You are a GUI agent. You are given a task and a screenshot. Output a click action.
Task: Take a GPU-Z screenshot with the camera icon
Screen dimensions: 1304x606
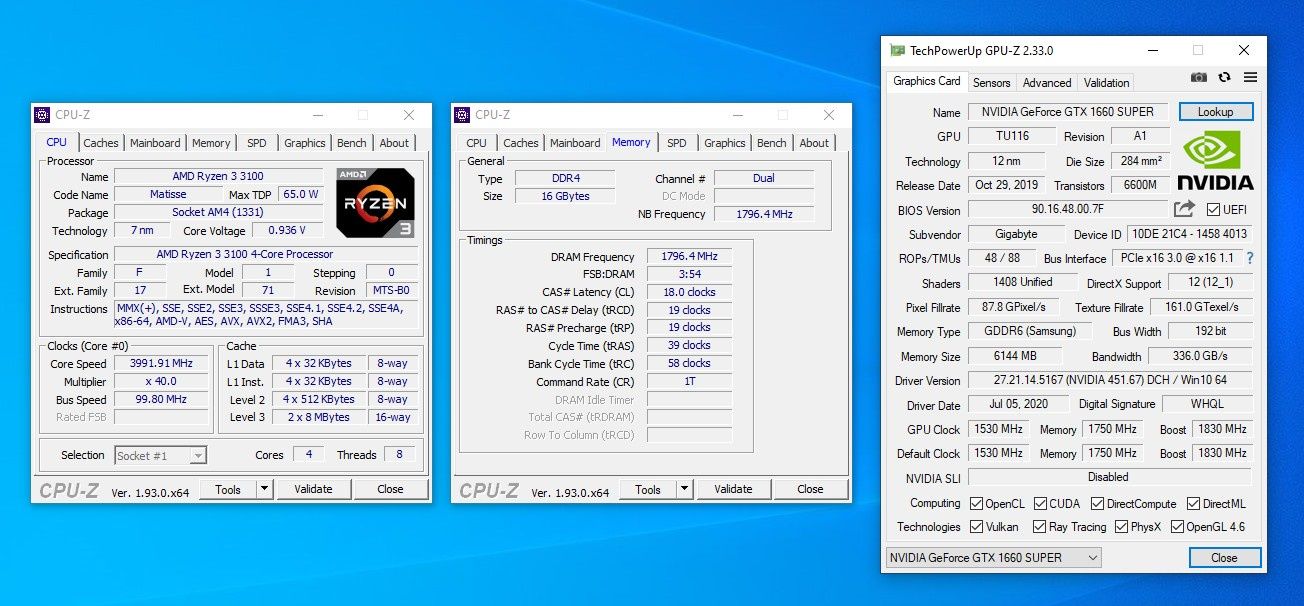coord(1199,77)
